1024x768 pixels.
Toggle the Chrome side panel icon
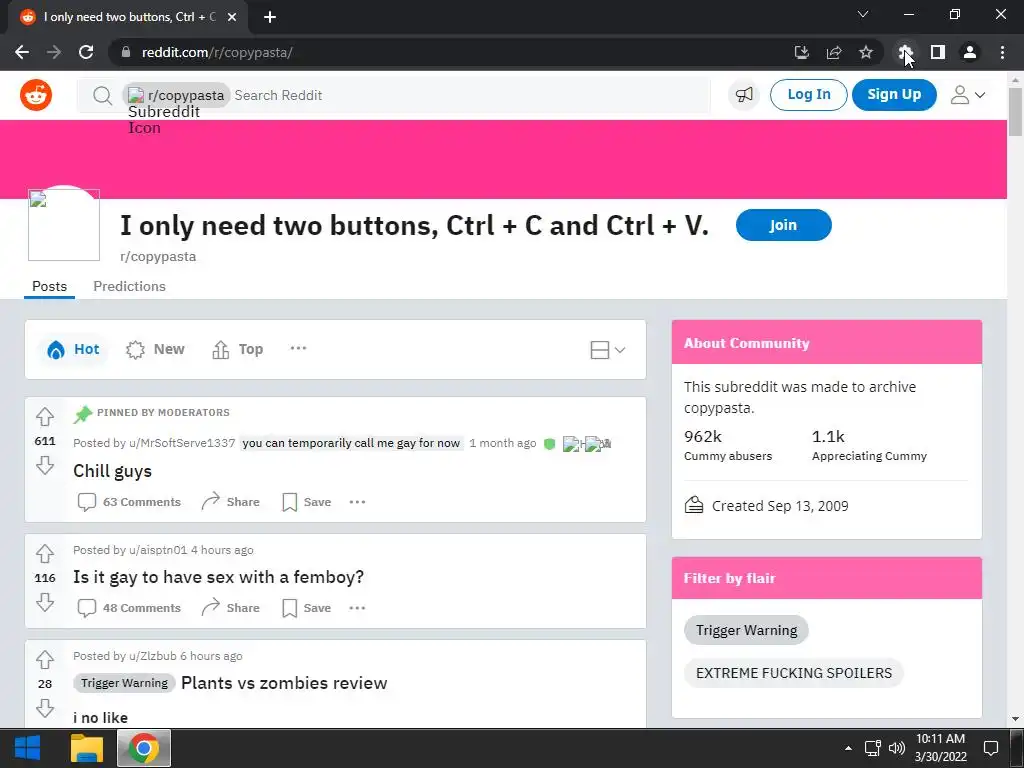938,52
